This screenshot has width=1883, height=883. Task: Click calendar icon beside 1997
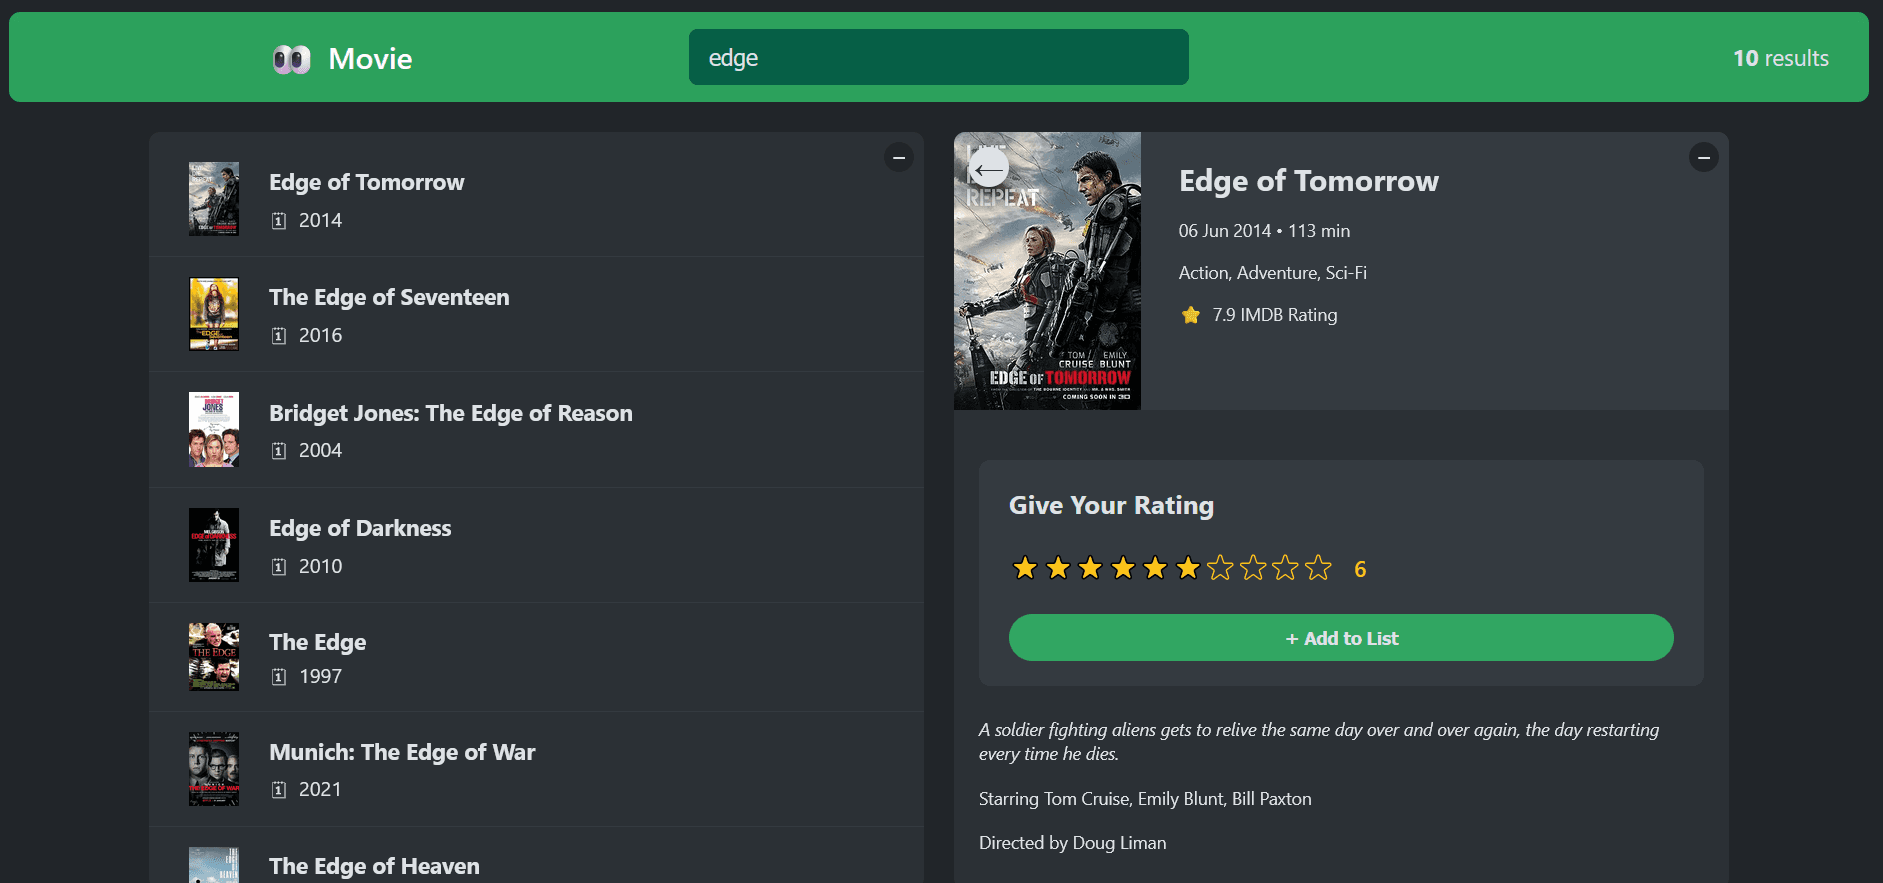click(279, 677)
